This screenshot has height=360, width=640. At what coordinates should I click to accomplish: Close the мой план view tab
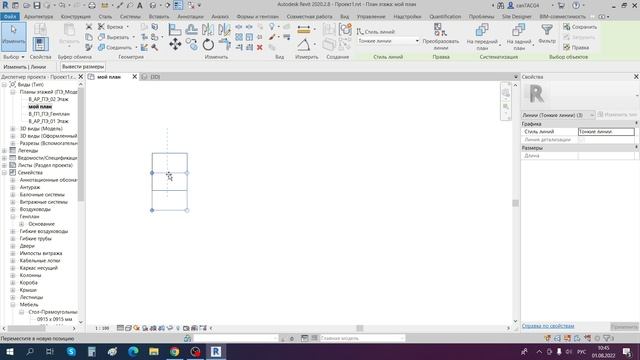click(x=135, y=77)
